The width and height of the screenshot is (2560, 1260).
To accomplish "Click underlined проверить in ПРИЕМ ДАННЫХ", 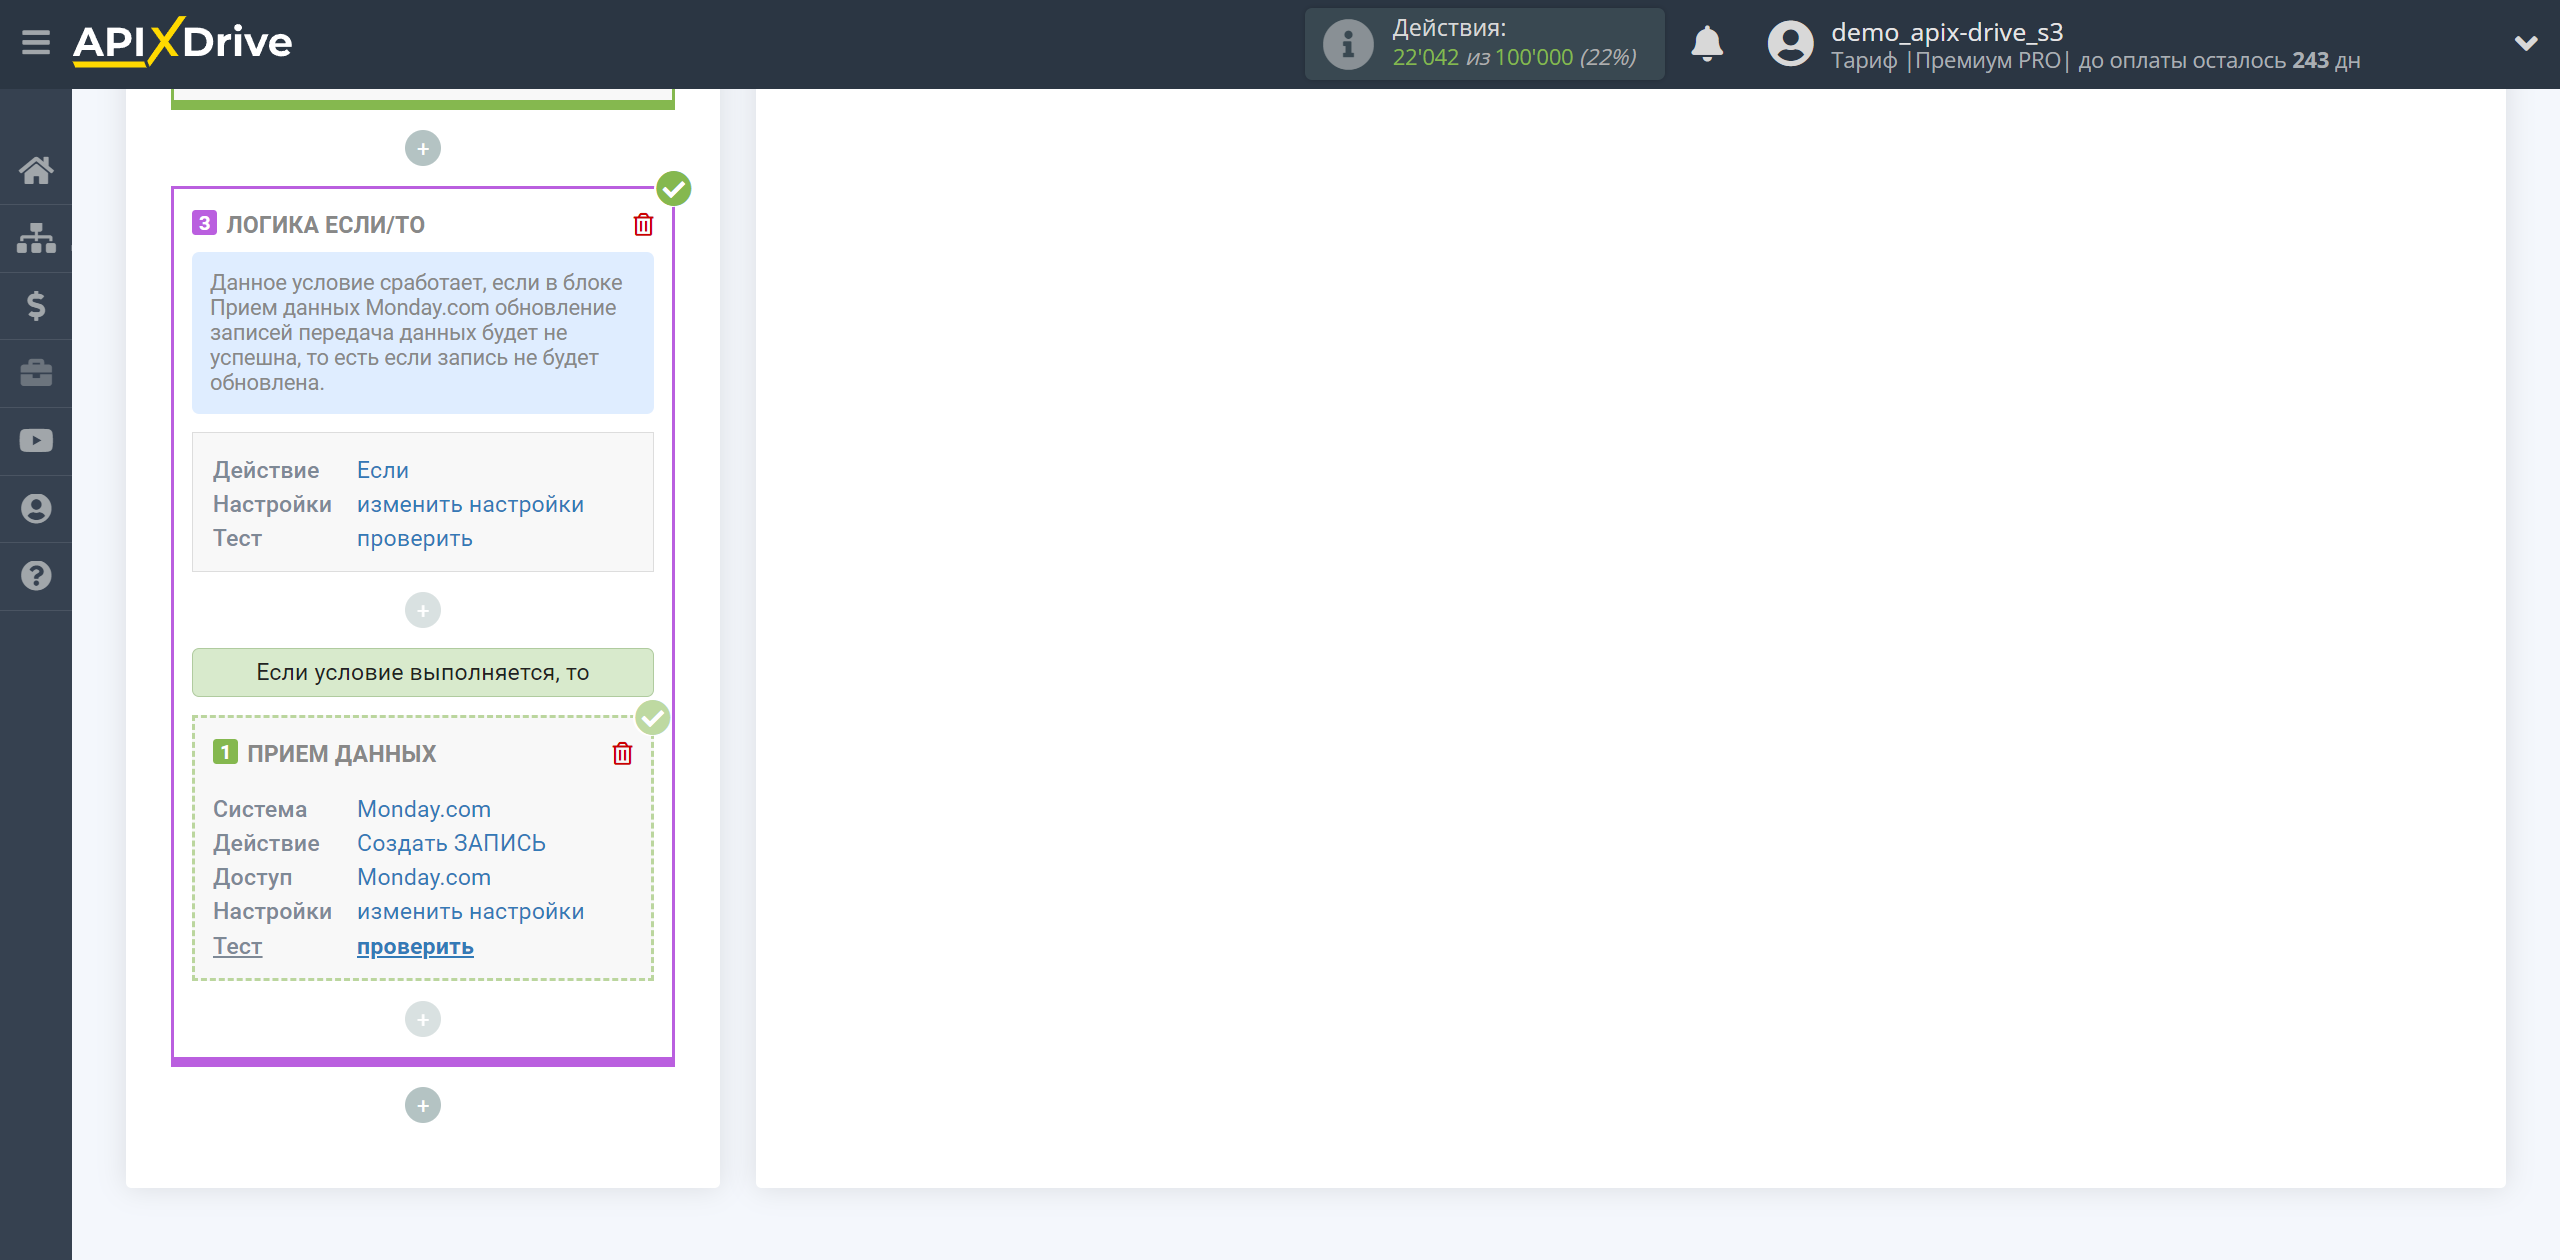I will click(x=415, y=946).
